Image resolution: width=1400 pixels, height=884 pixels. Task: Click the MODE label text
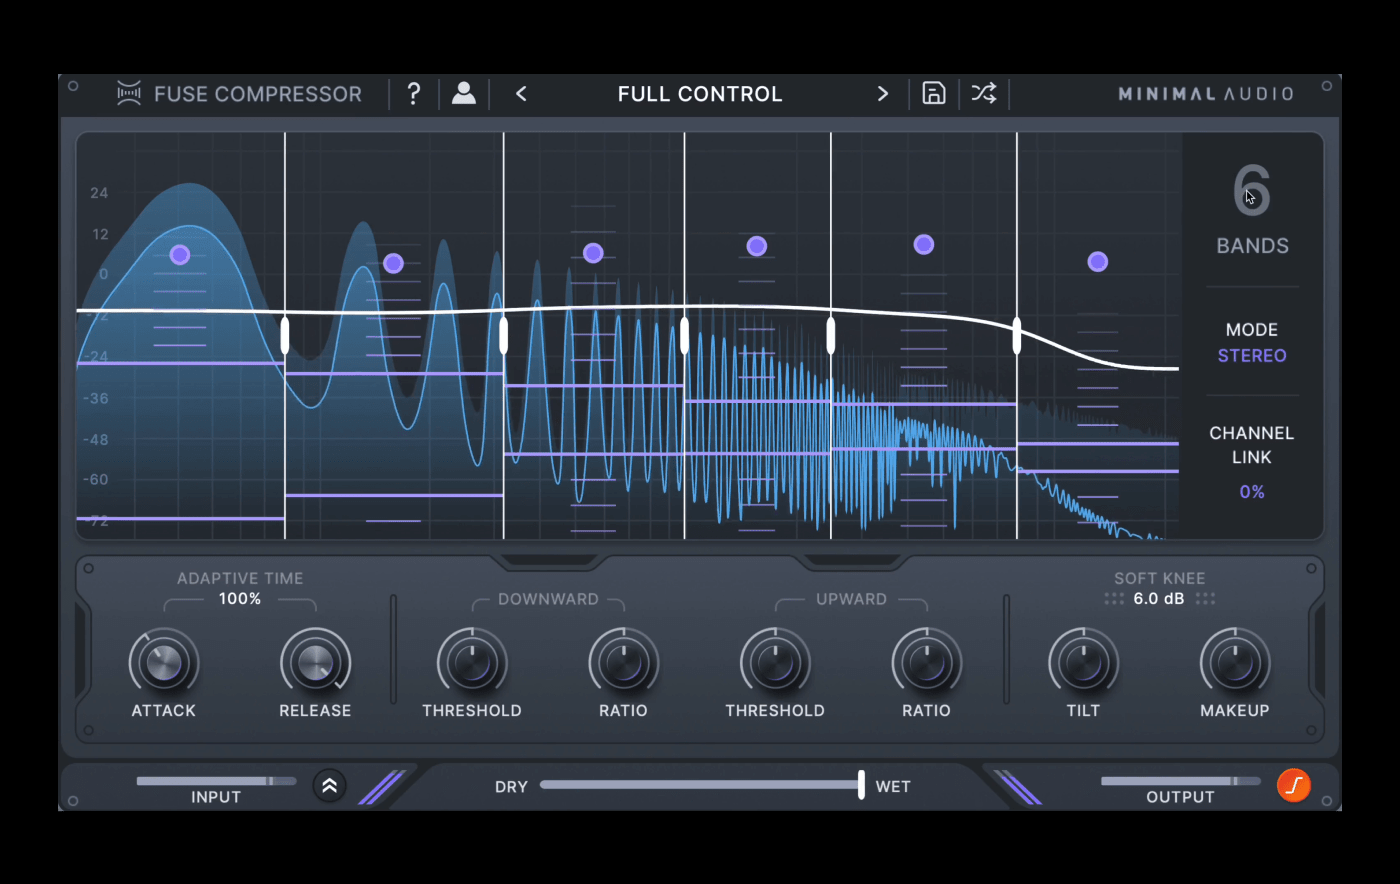click(1252, 330)
